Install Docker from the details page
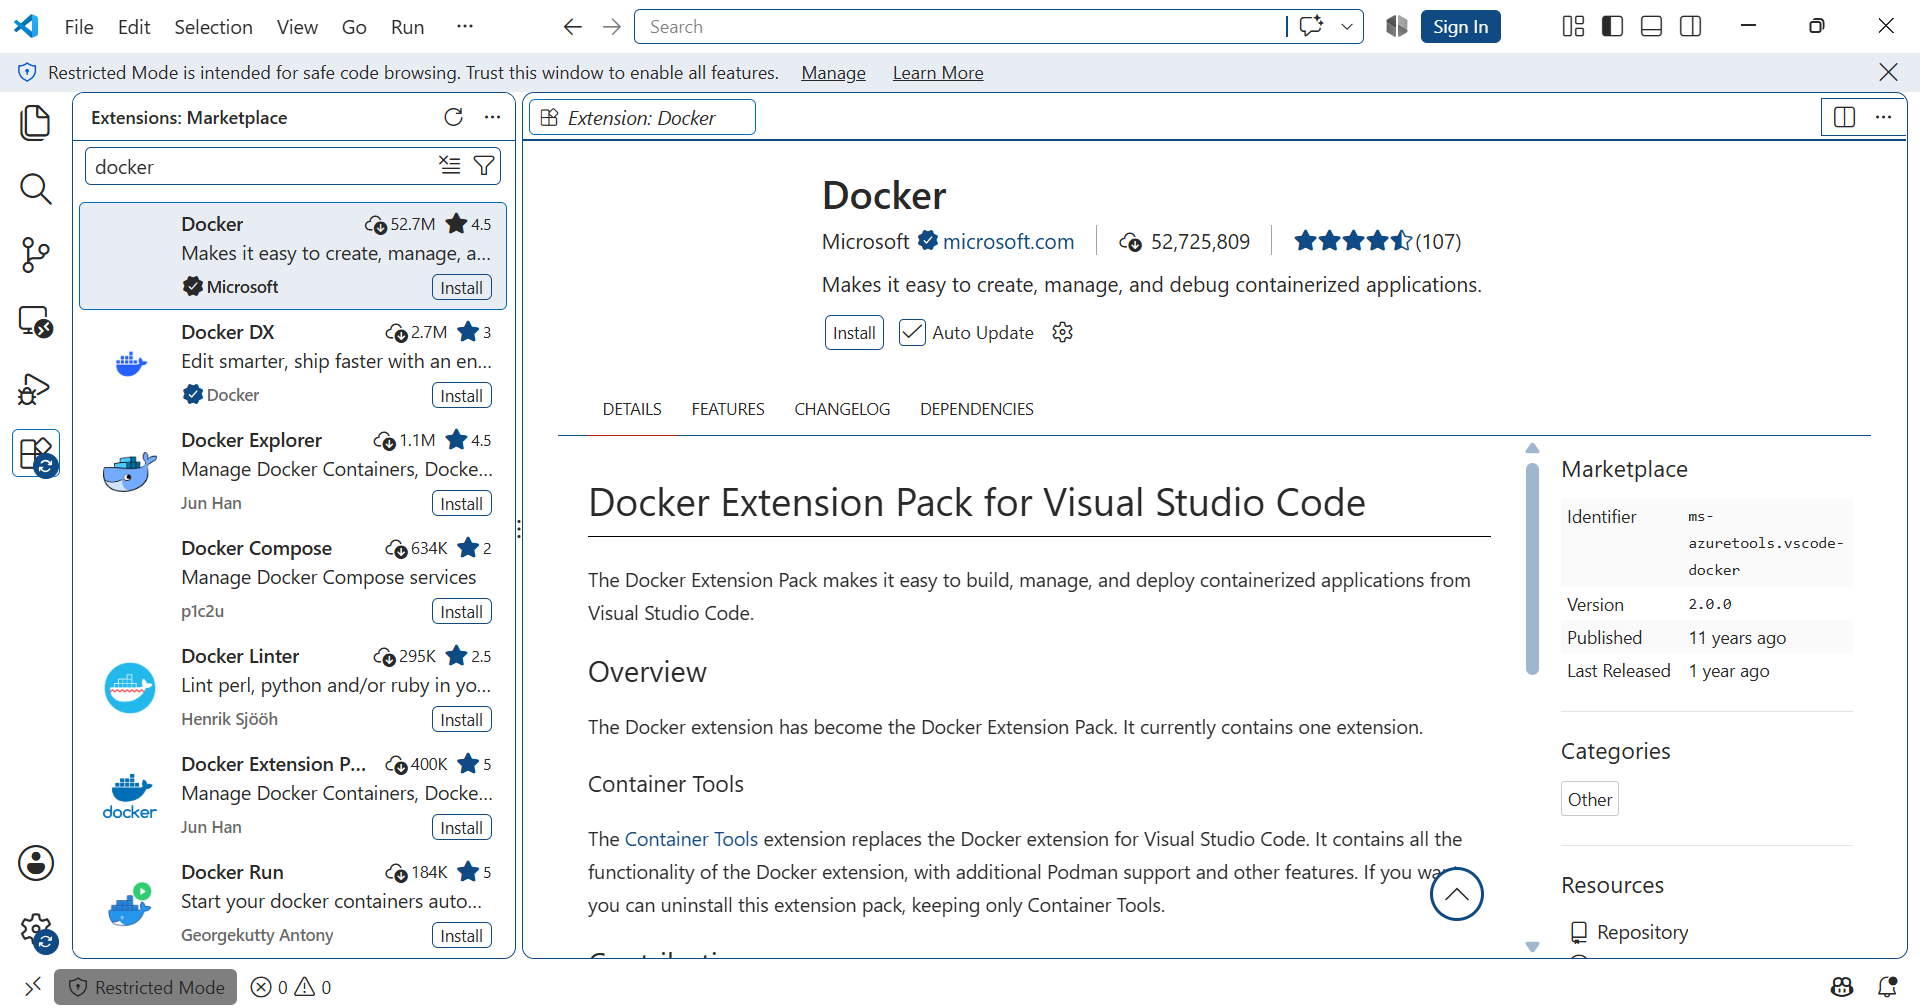 pyautogui.click(x=854, y=333)
